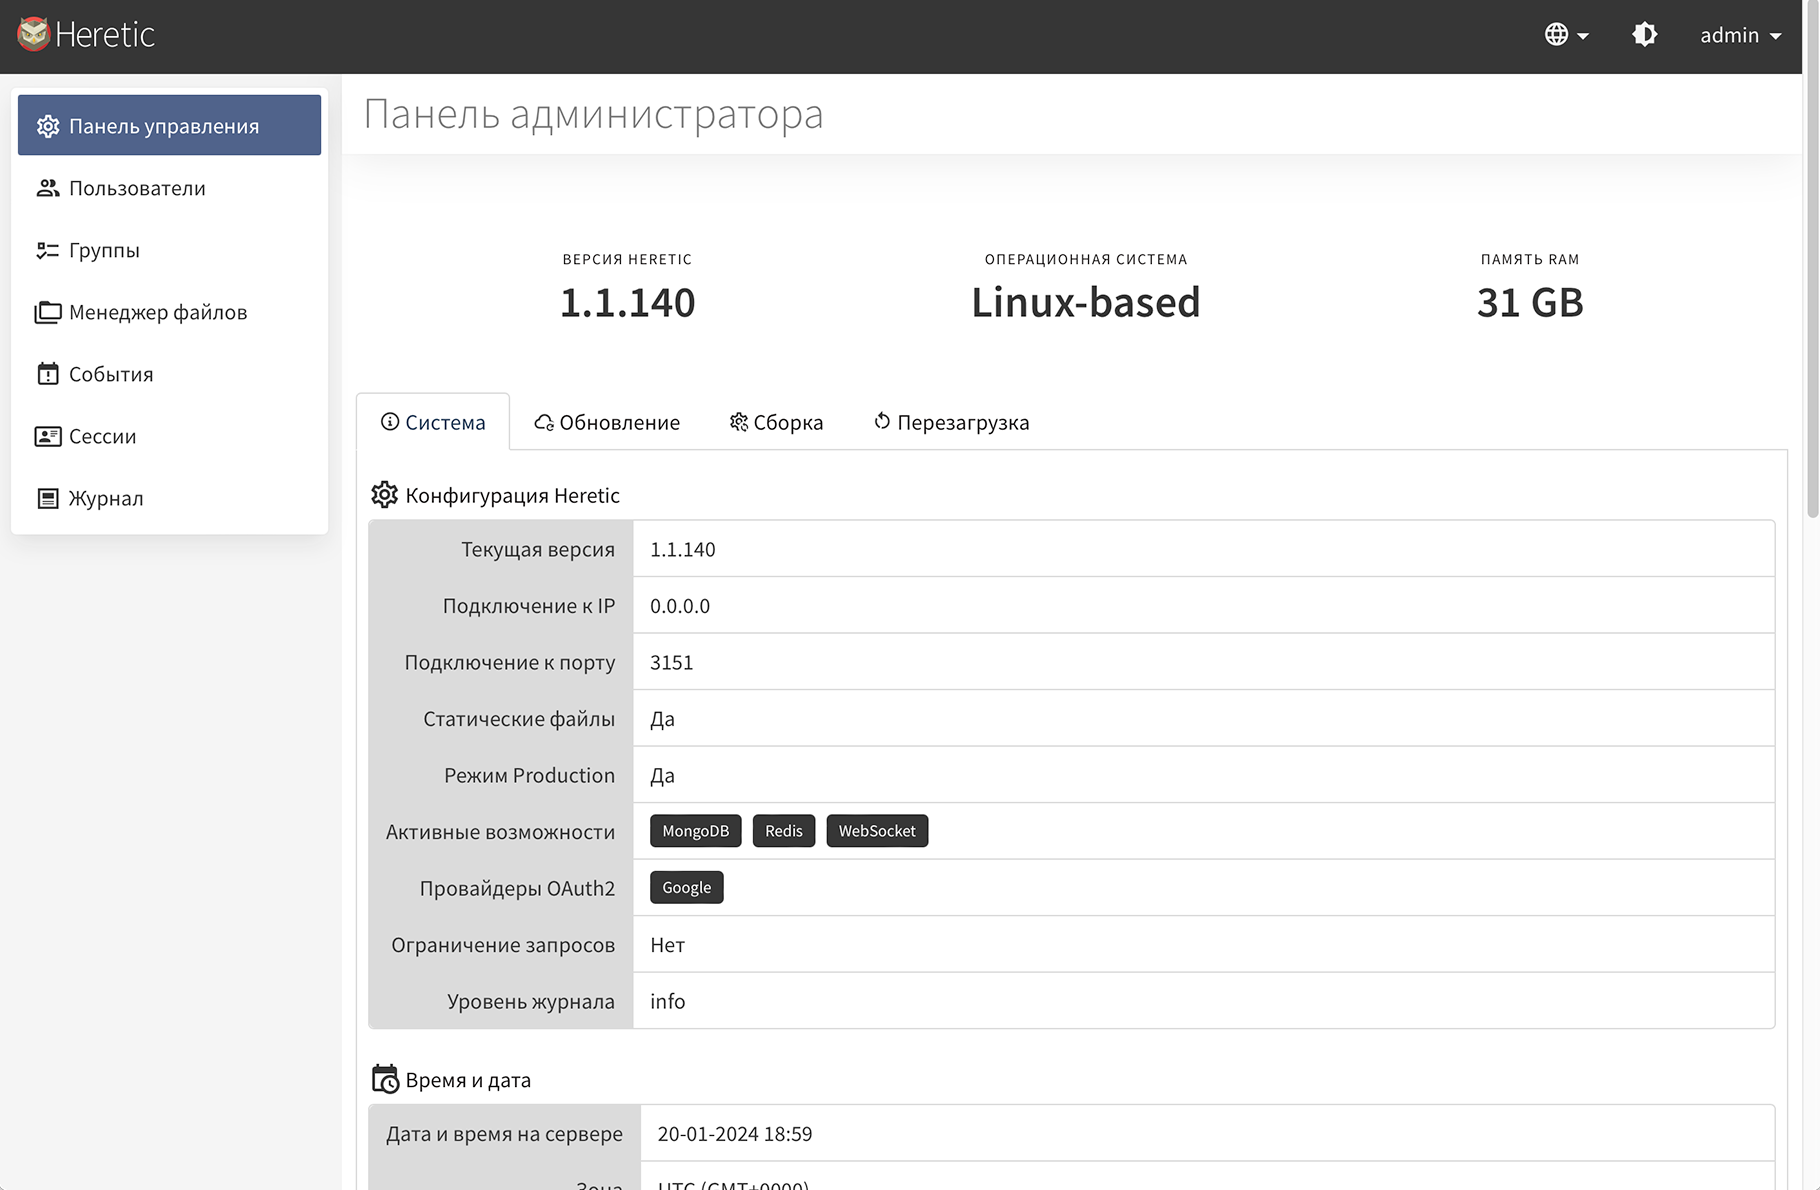Click the Linux-based operating system value
Image resolution: width=1820 pixels, height=1190 pixels.
coord(1086,302)
